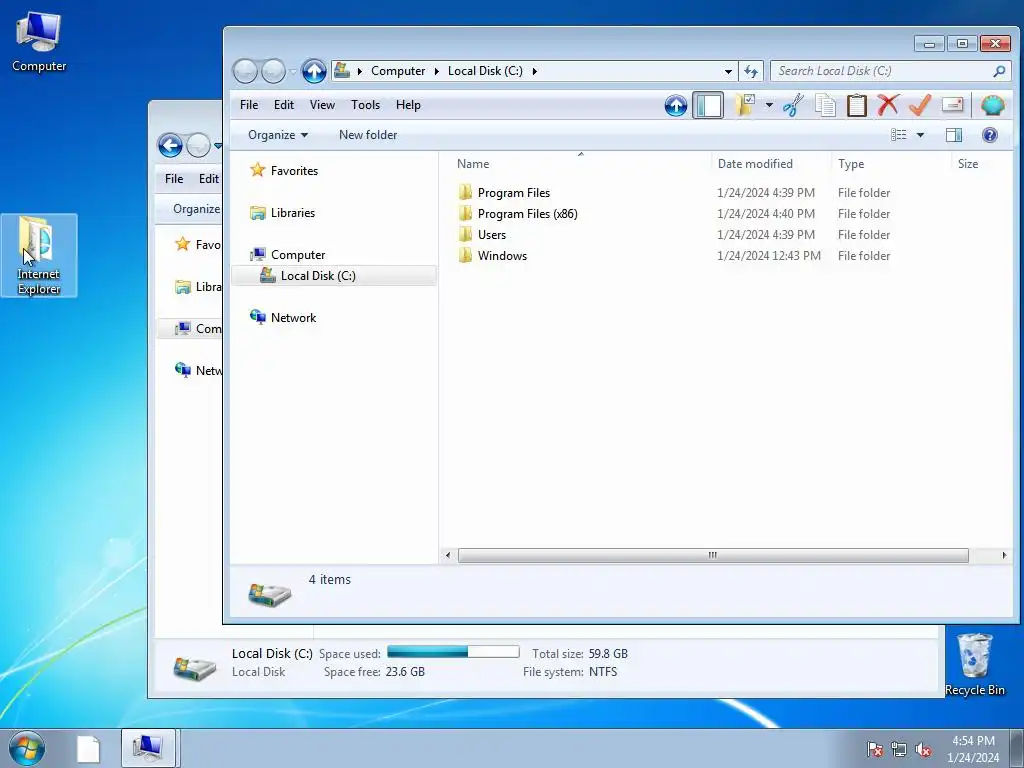The height and width of the screenshot is (768, 1024).
Task: Toggle the preview pane button
Action: [x=954, y=135]
